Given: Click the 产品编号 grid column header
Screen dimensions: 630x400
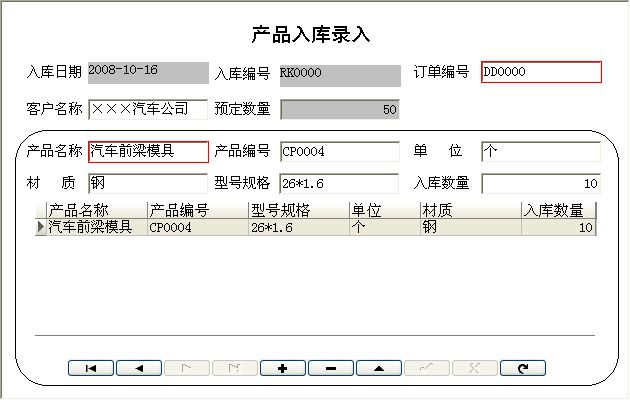Looking at the screenshot, I should point(198,210).
